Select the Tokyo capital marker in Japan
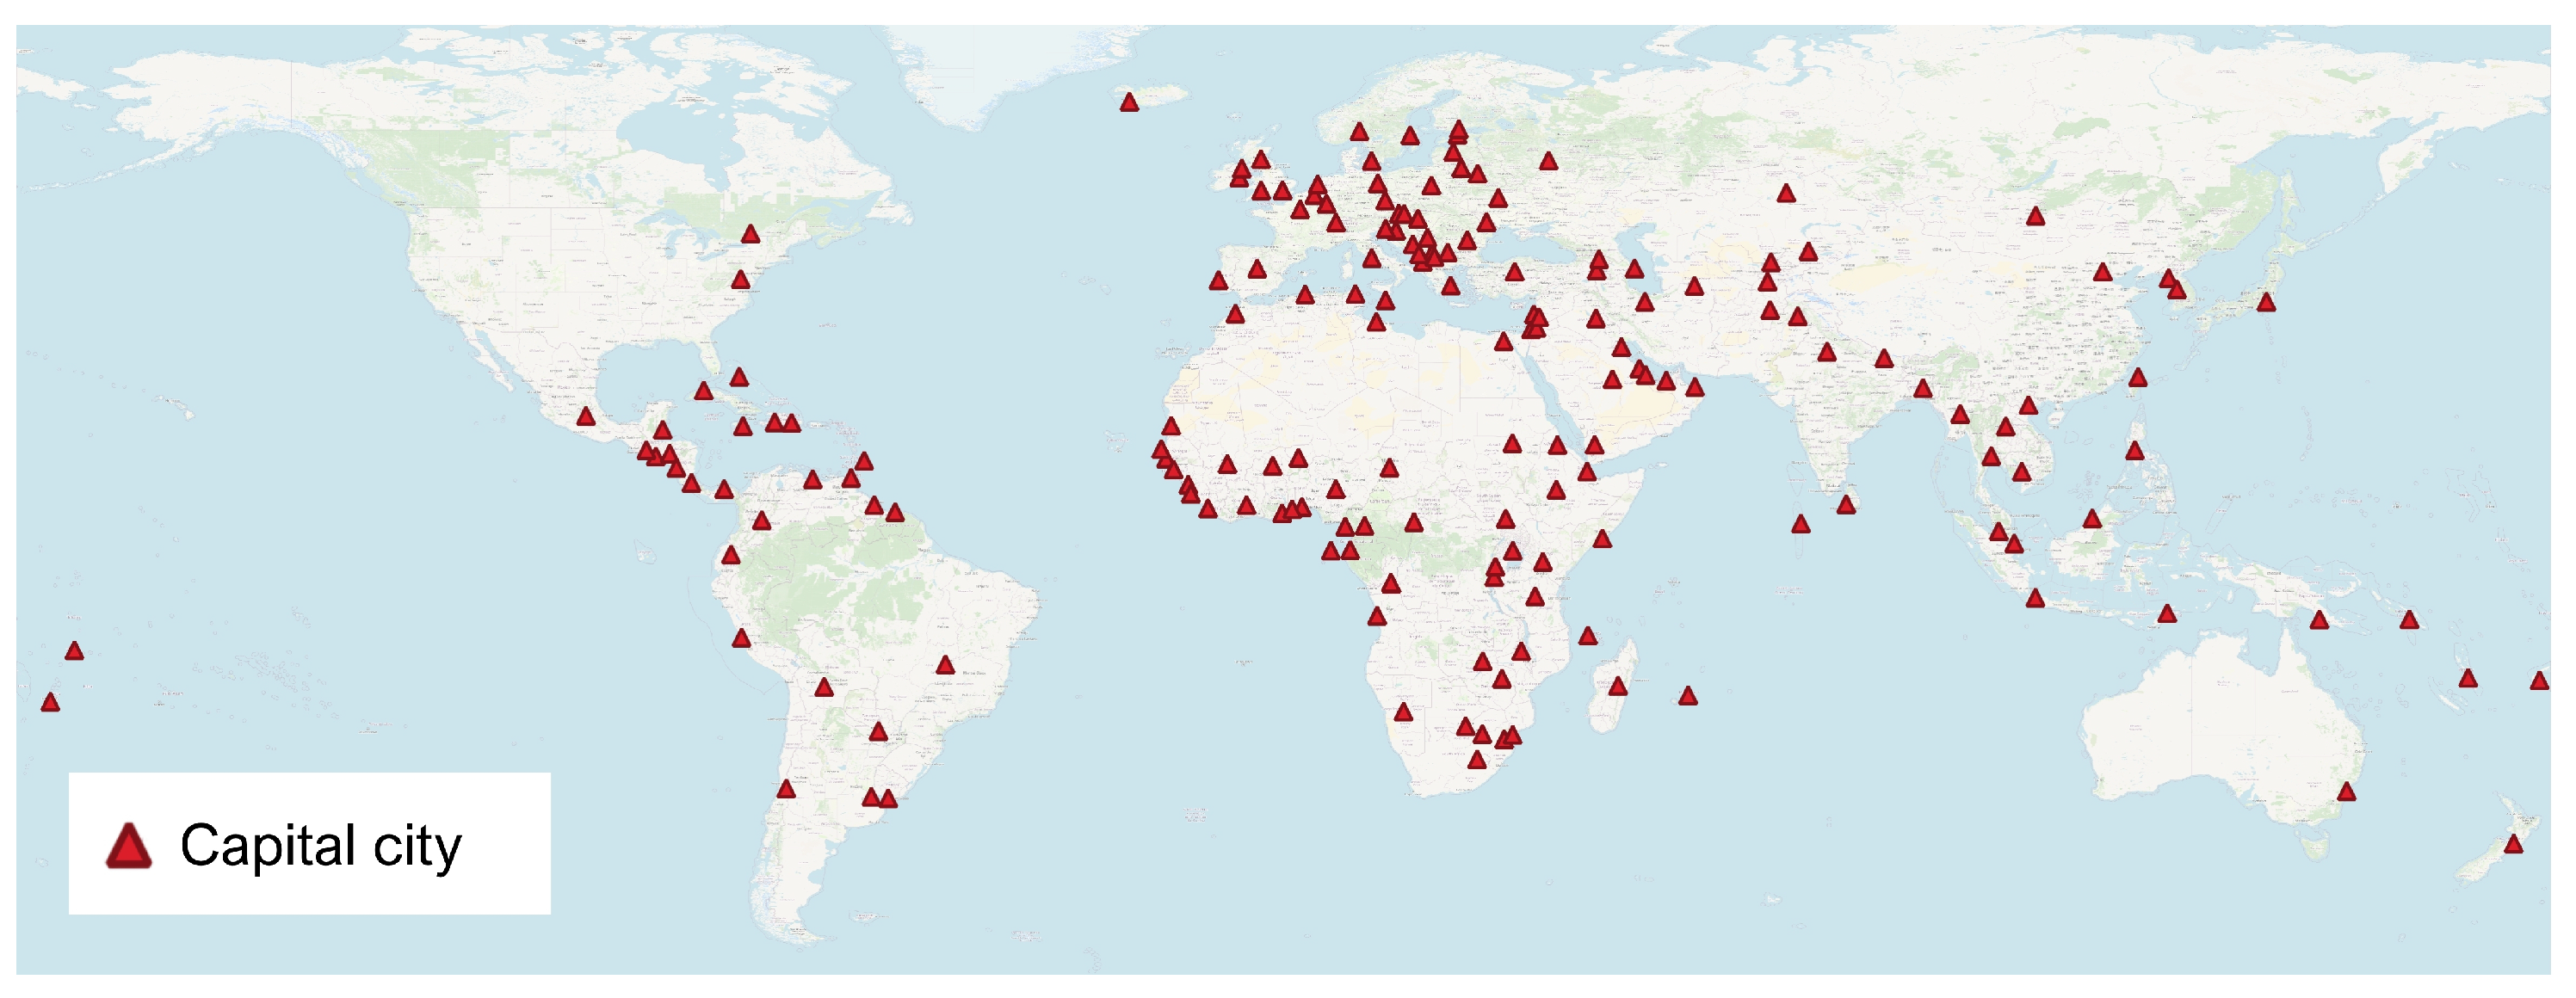This screenshot has height=998, width=2576. 2266,302
